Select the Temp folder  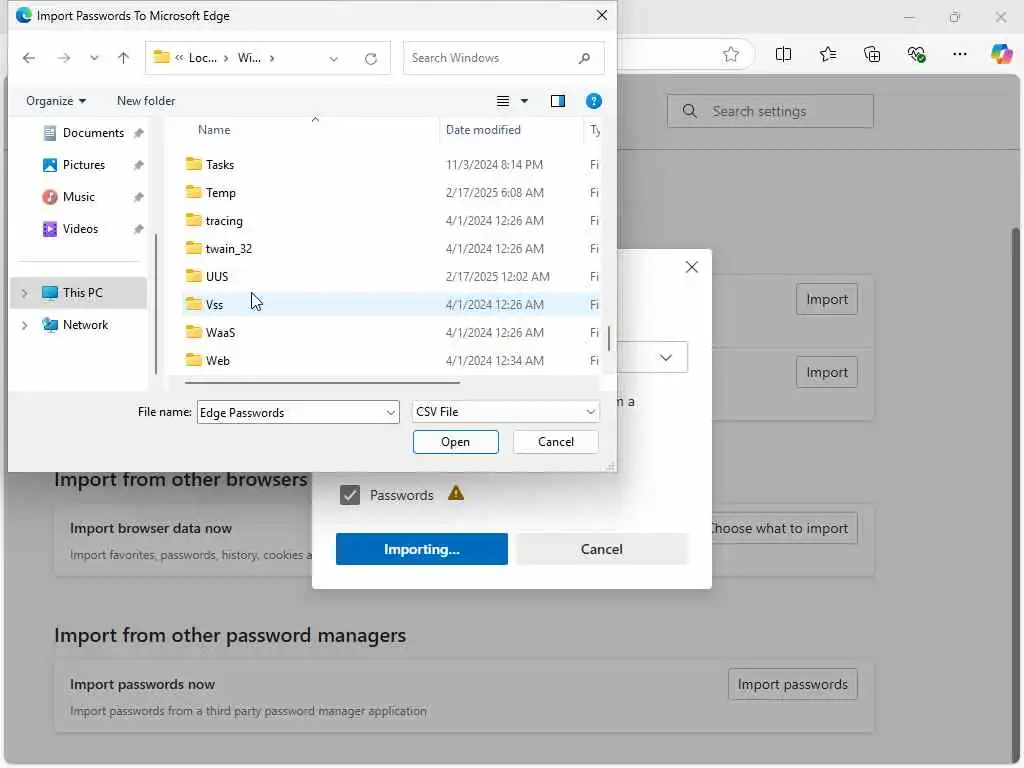coord(220,193)
